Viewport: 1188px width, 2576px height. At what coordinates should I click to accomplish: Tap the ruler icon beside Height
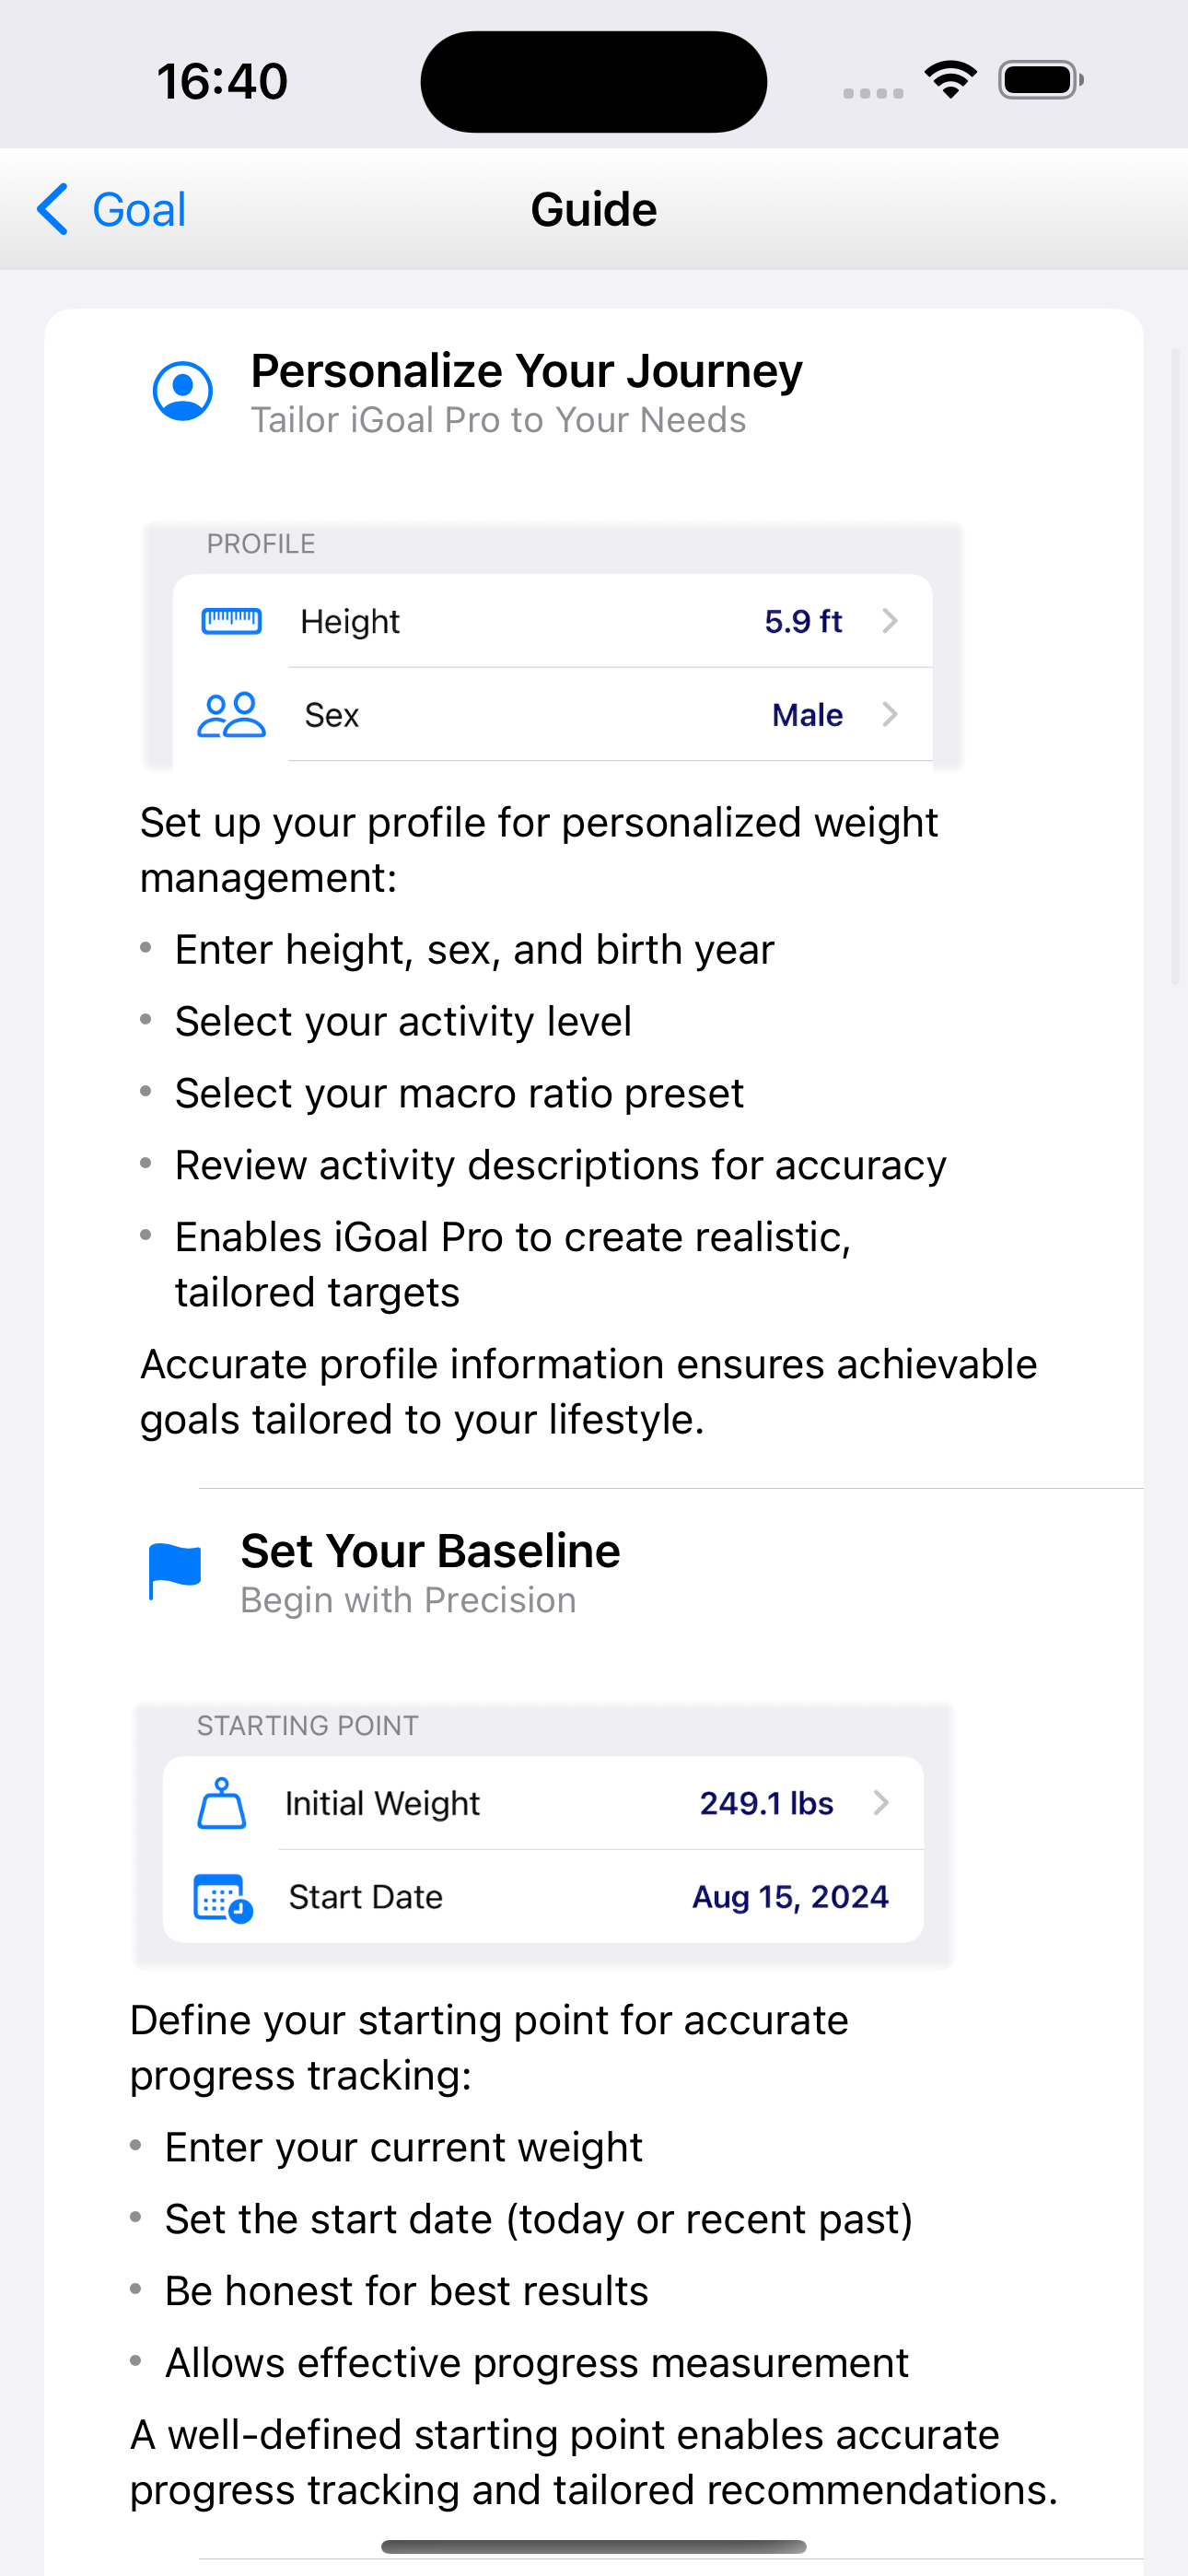pos(231,621)
